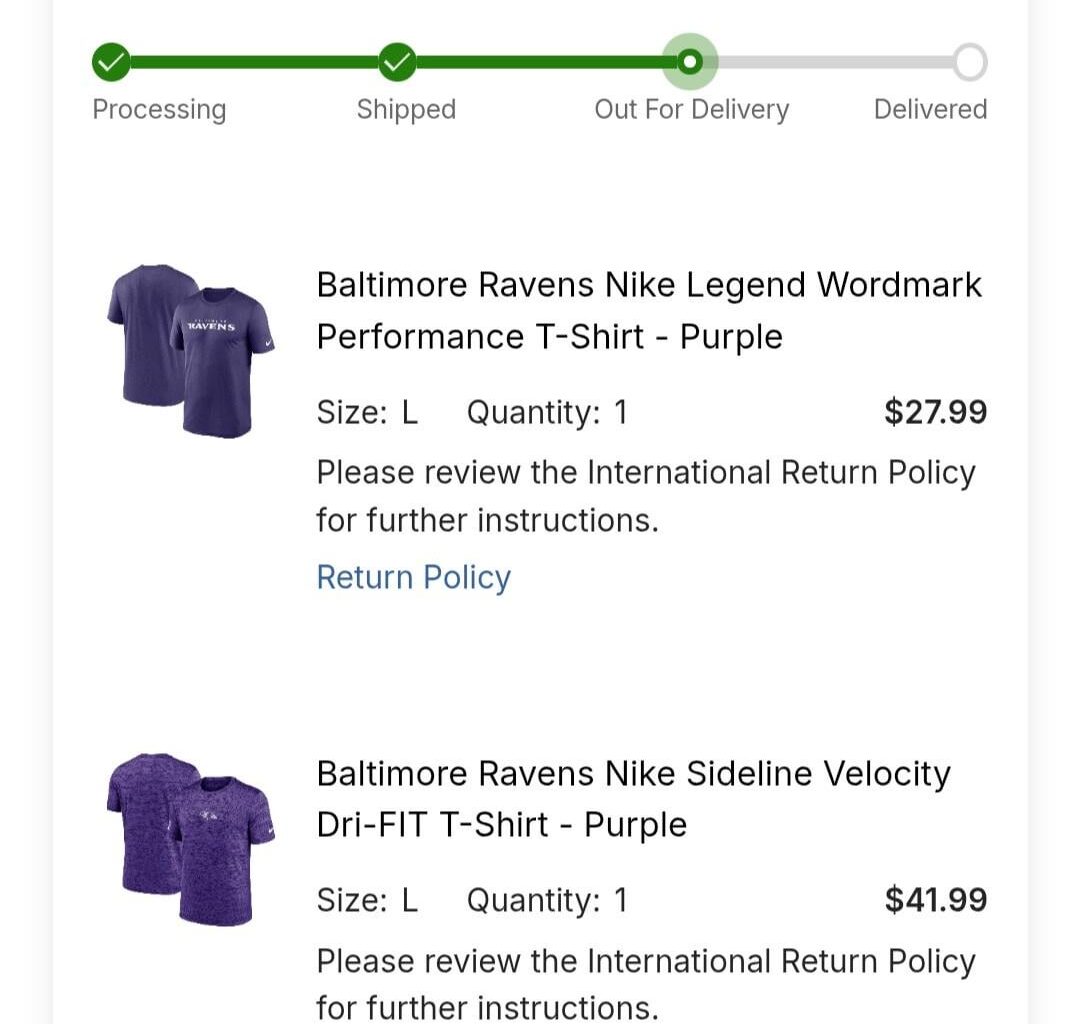This screenshot has height=1024, width=1080.
Task: Click Quantity: 1 on the Sideline Velocity shirt
Action: coord(547,900)
